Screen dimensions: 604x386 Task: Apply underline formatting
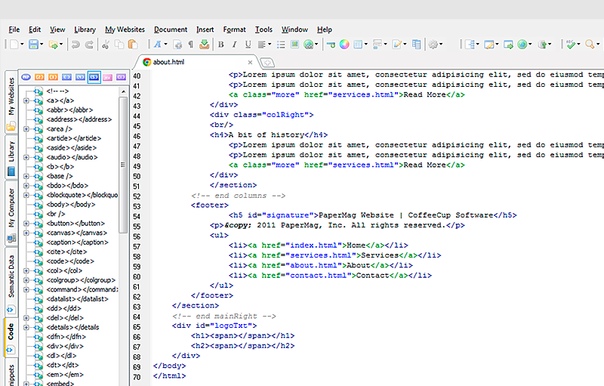pyautogui.click(x=248, y=45)
